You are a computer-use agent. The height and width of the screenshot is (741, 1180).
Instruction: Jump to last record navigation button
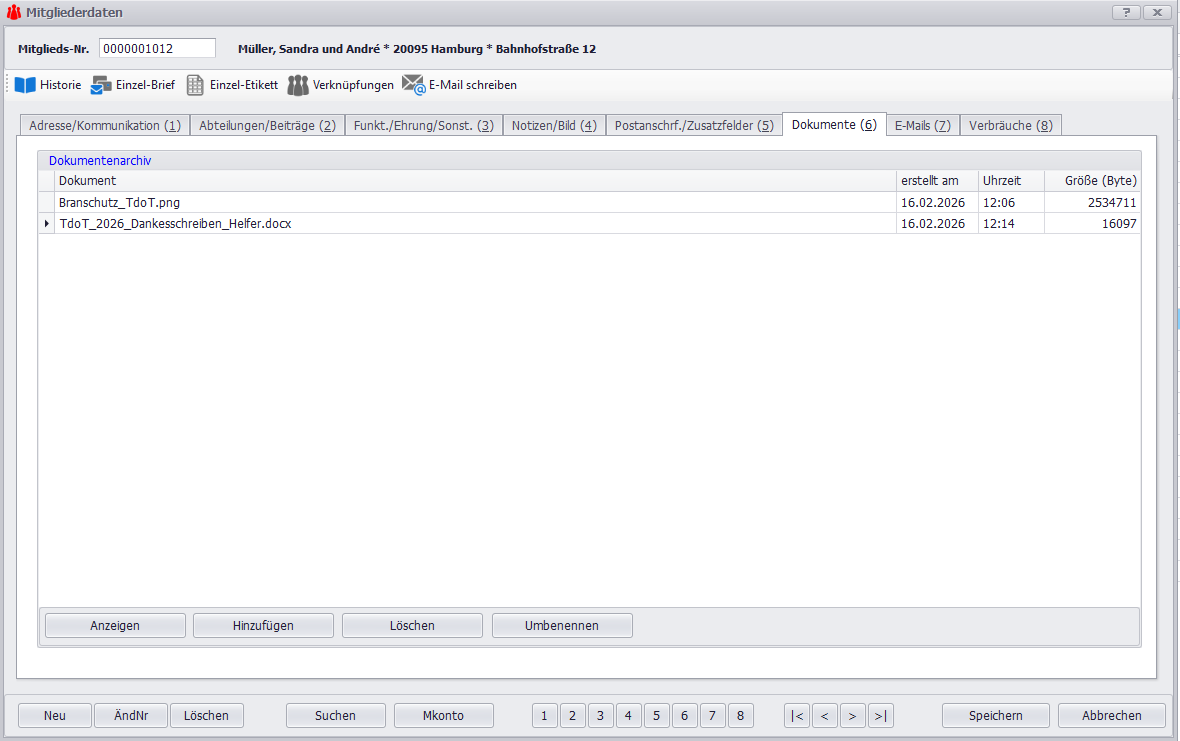tap(880, 715)
